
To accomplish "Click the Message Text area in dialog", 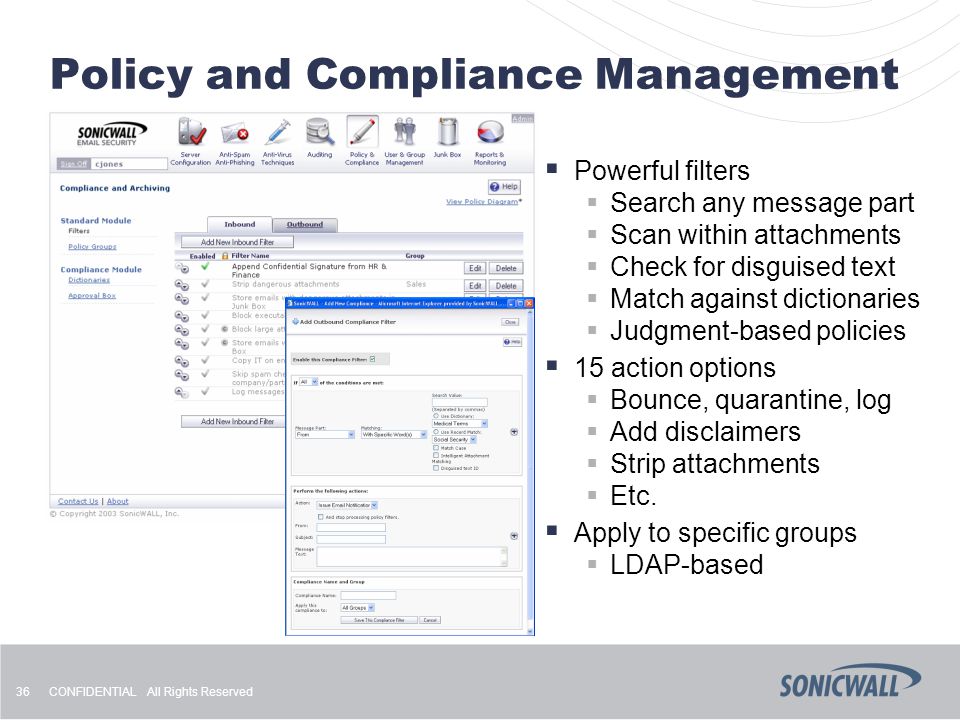I will coord(411,557).
